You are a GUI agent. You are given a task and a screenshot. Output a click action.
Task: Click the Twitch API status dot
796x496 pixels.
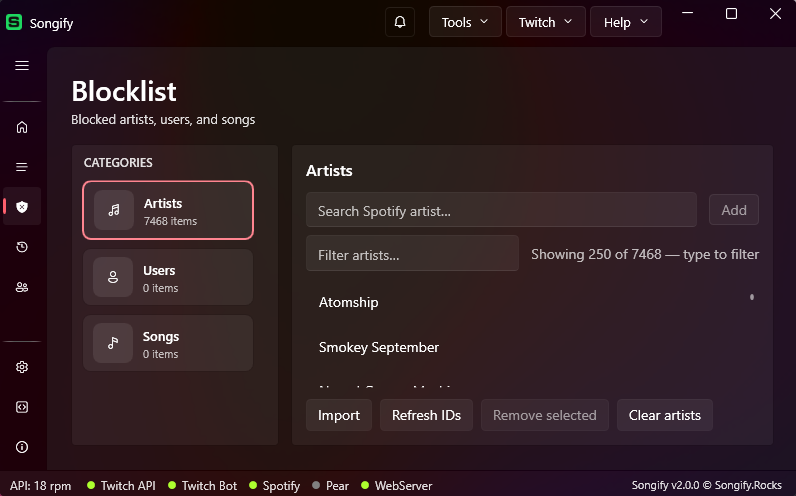(91, 485)
